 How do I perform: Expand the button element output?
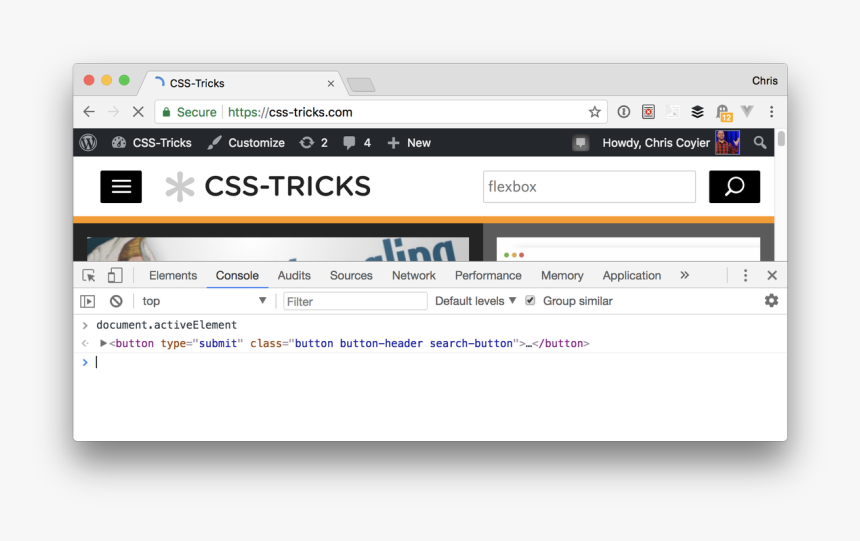[103, 343]
